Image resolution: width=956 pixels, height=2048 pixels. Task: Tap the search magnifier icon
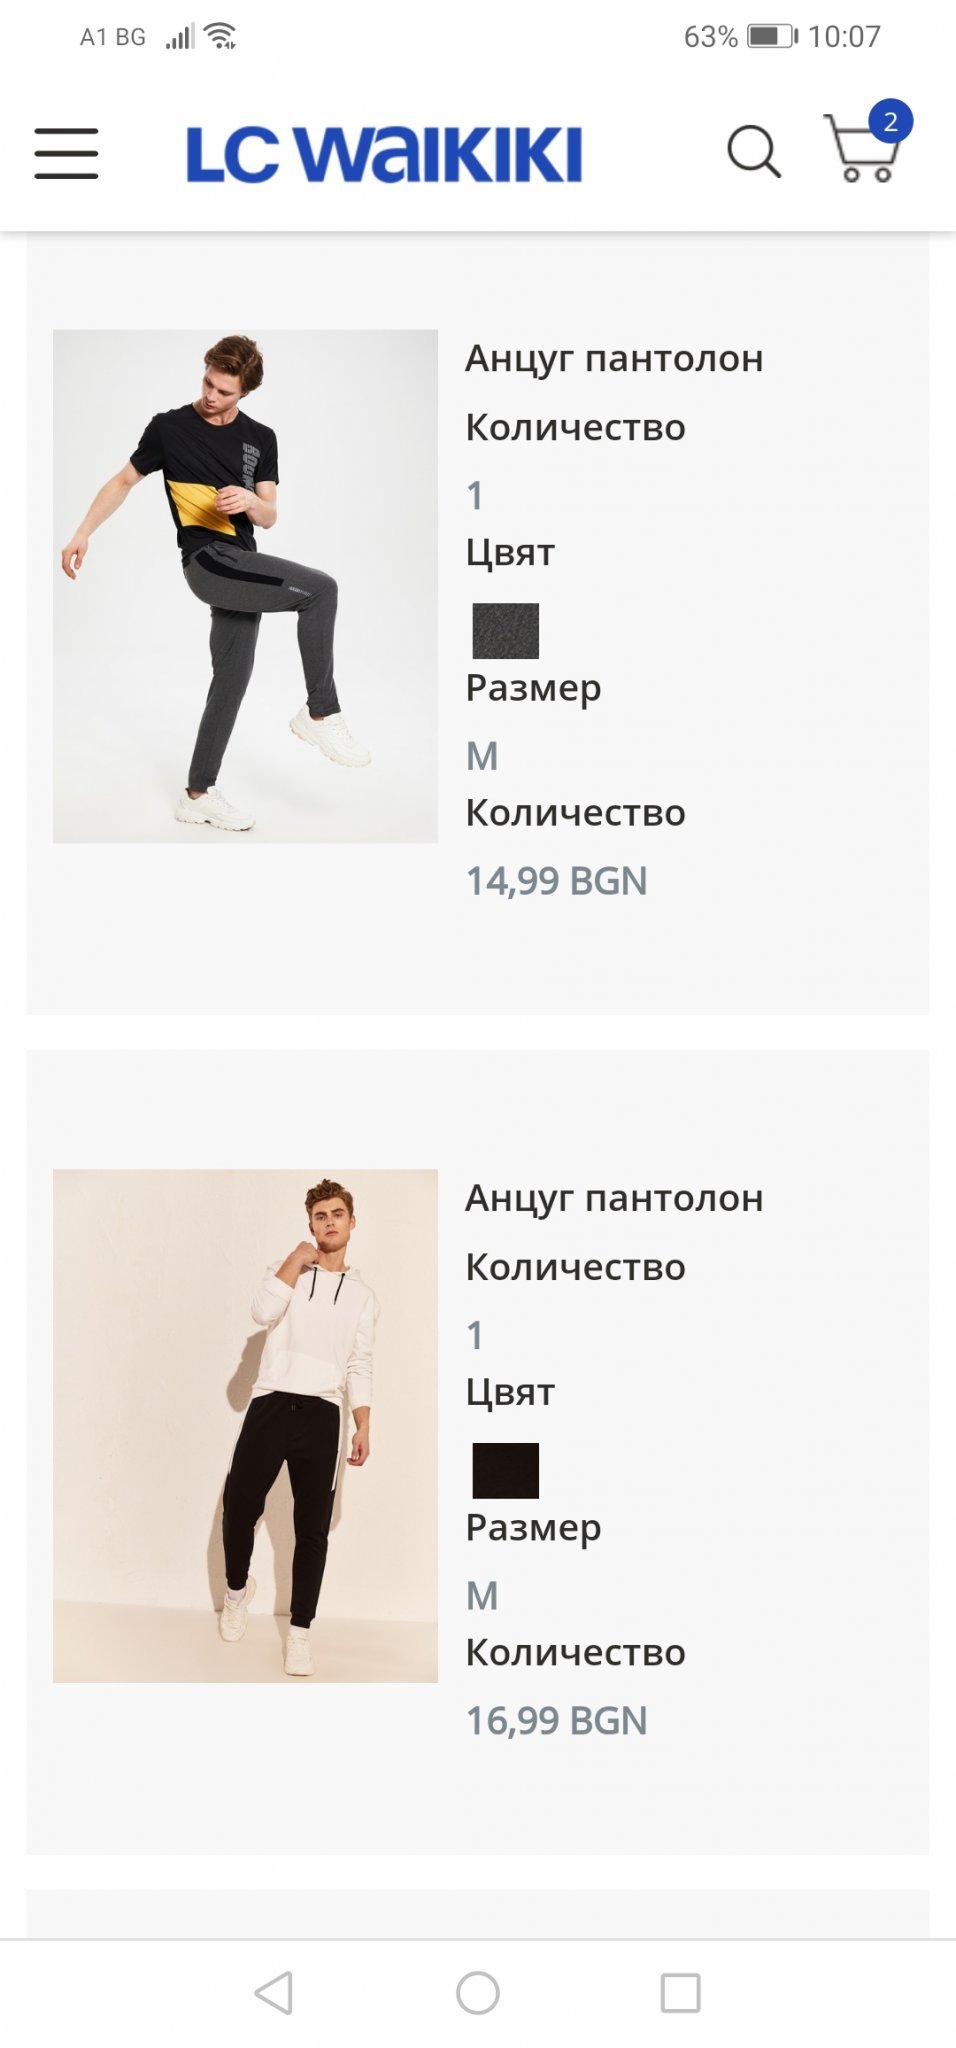coord(753,152)
